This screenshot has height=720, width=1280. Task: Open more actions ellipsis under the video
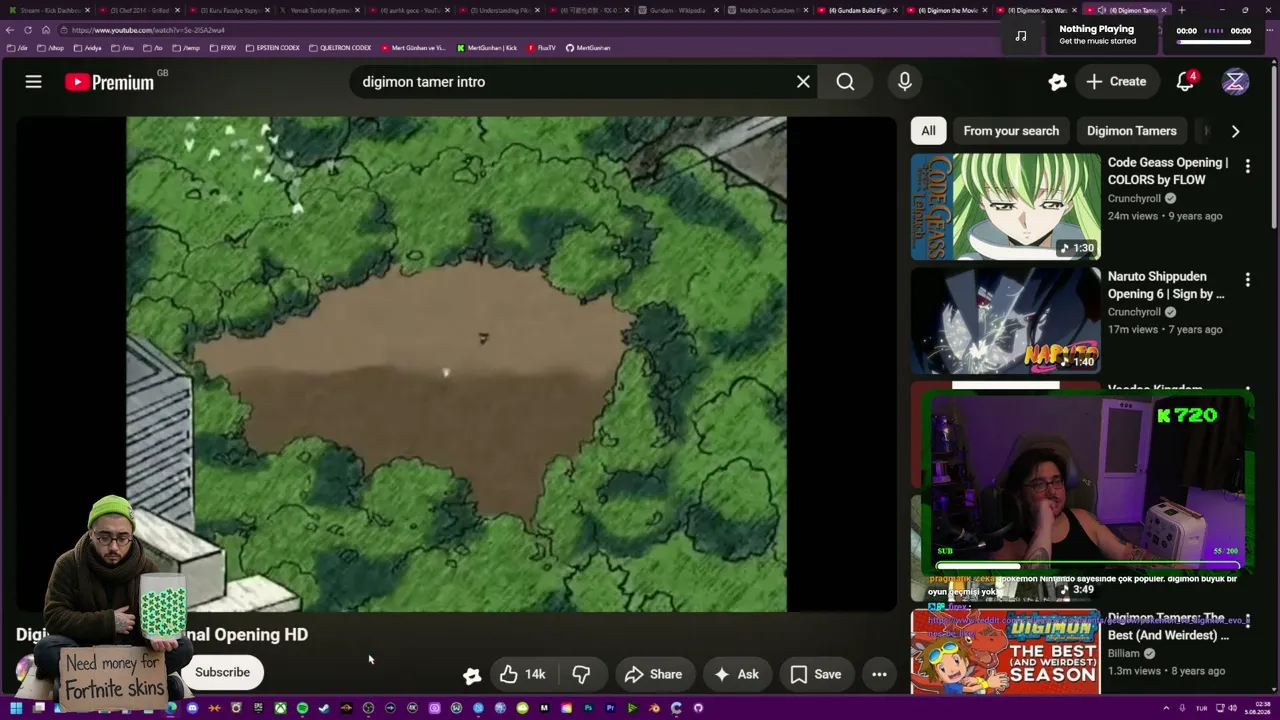click(x=879, y=674)
